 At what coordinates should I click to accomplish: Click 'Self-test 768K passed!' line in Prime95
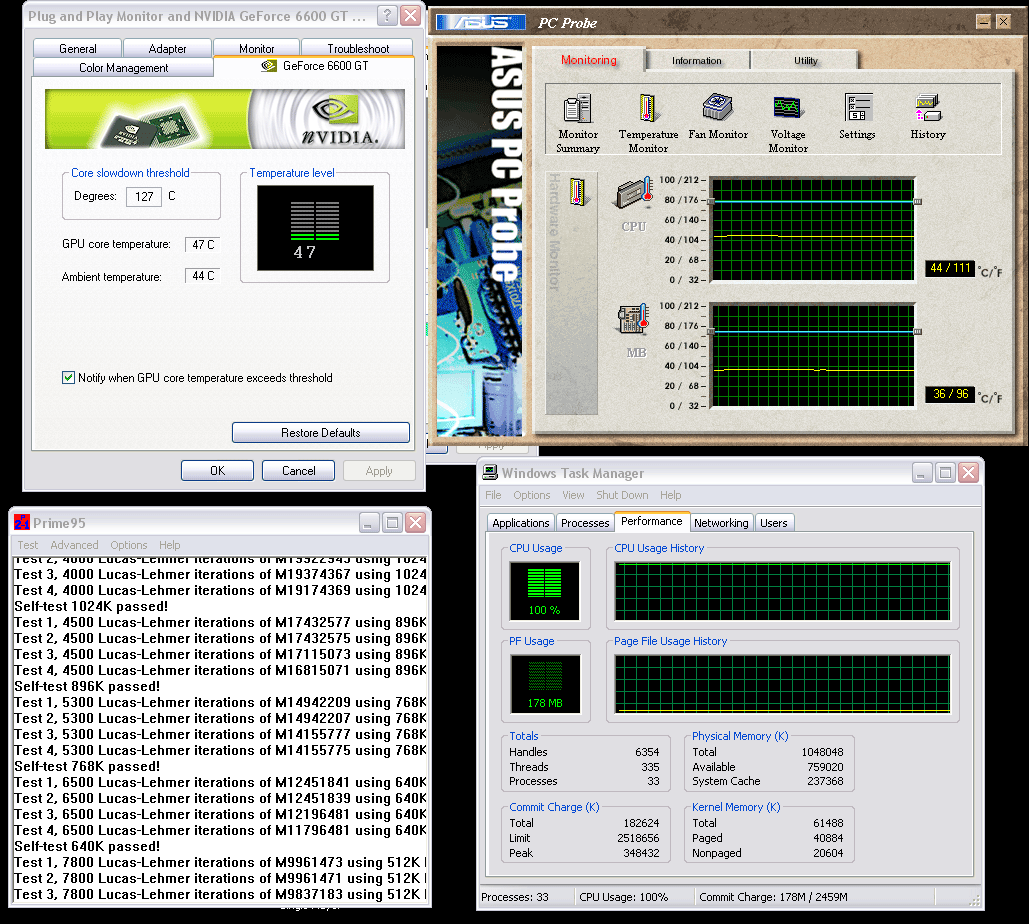(87, 766)
